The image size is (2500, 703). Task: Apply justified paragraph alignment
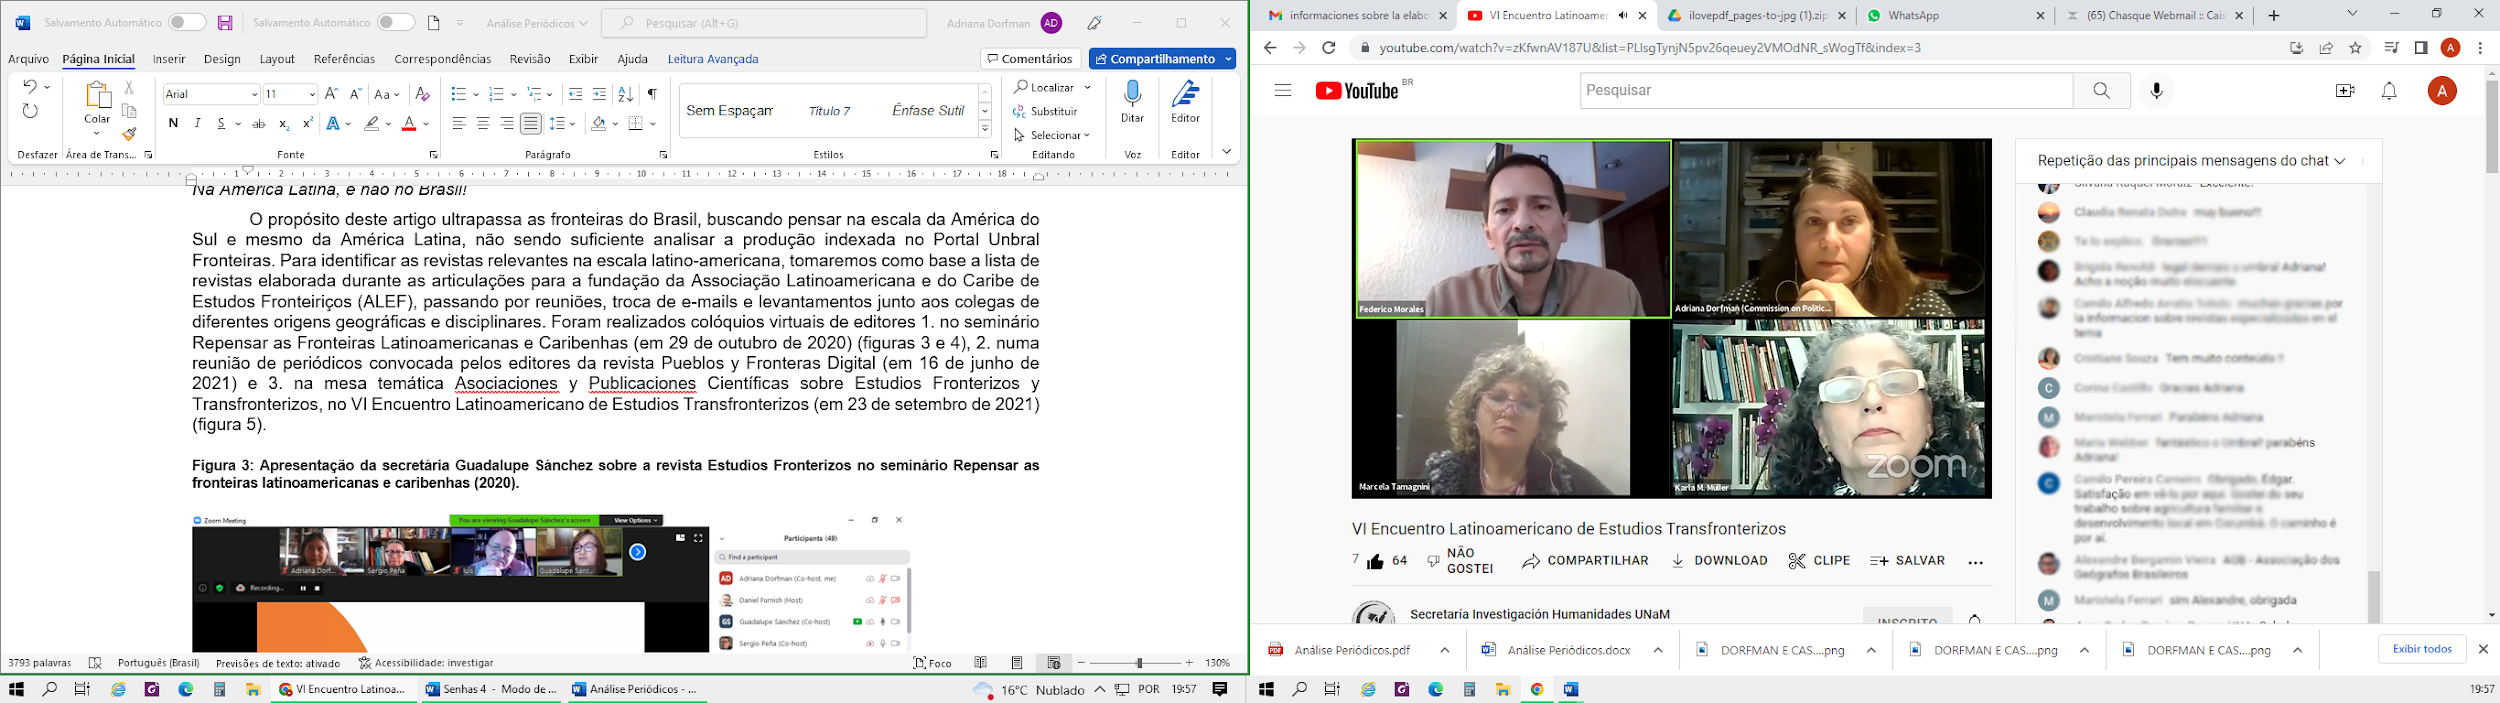point(531,123)
